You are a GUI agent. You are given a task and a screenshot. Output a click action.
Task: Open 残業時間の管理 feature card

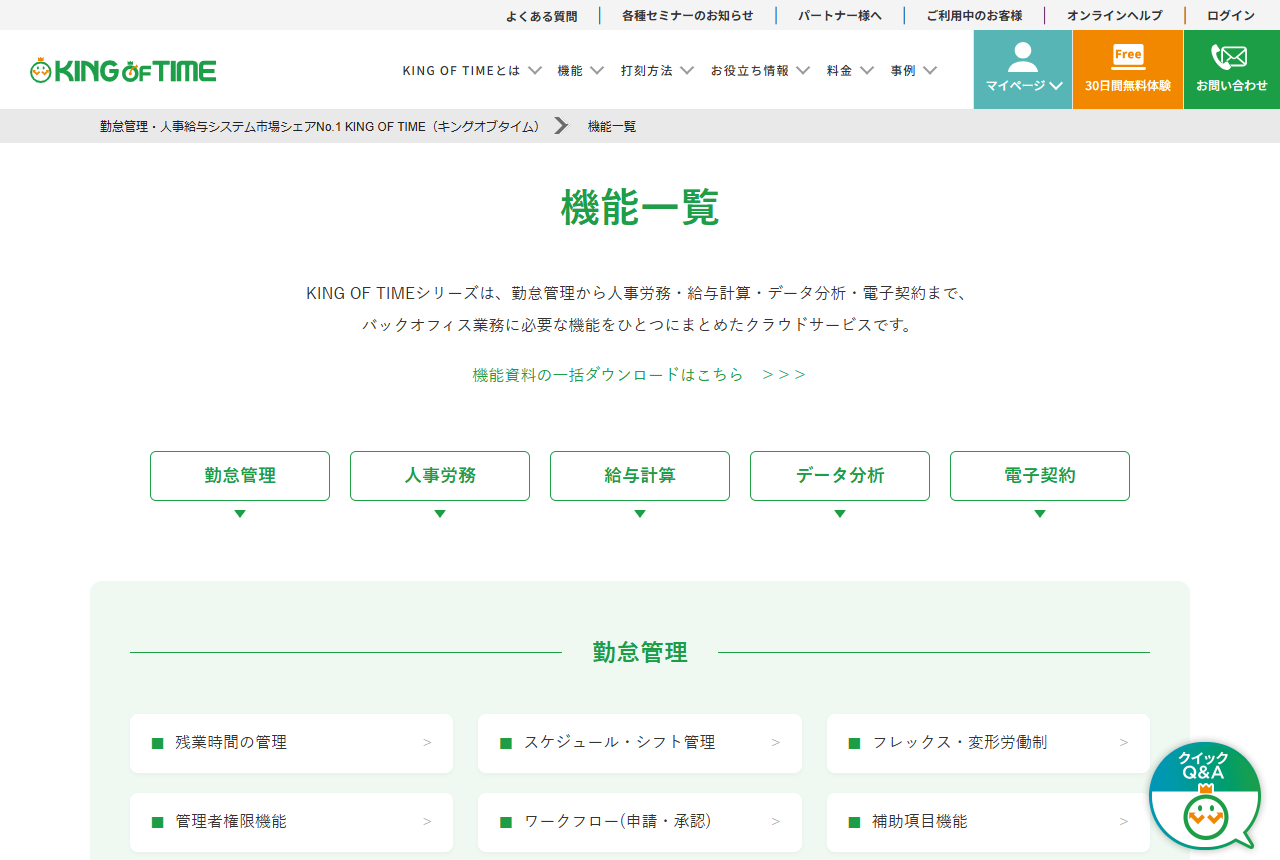coord(291,743)
